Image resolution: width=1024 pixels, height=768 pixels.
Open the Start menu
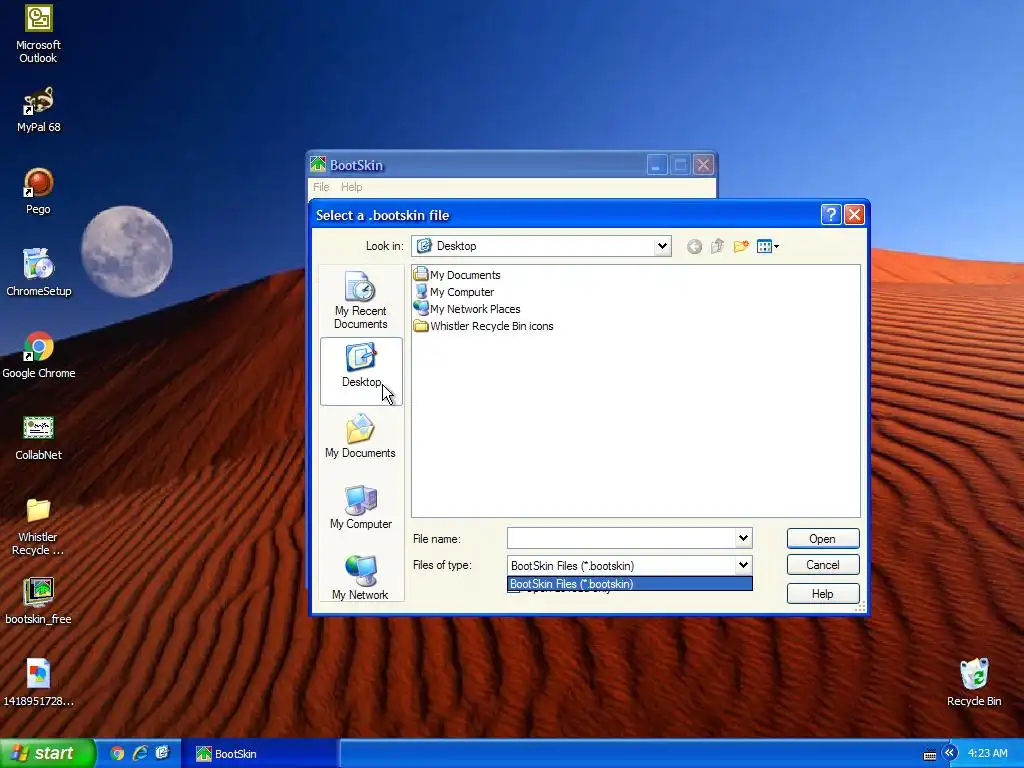point(47,753)
